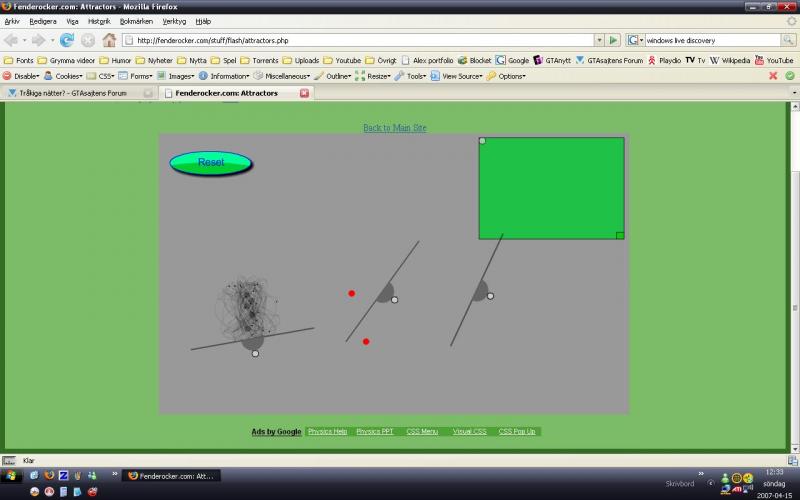Image resolution: width=800 pixels, height=500 pixels.
Task: Click the green Go arrow beside address bar
Action: pyautogui.click(x=613, y=40)
